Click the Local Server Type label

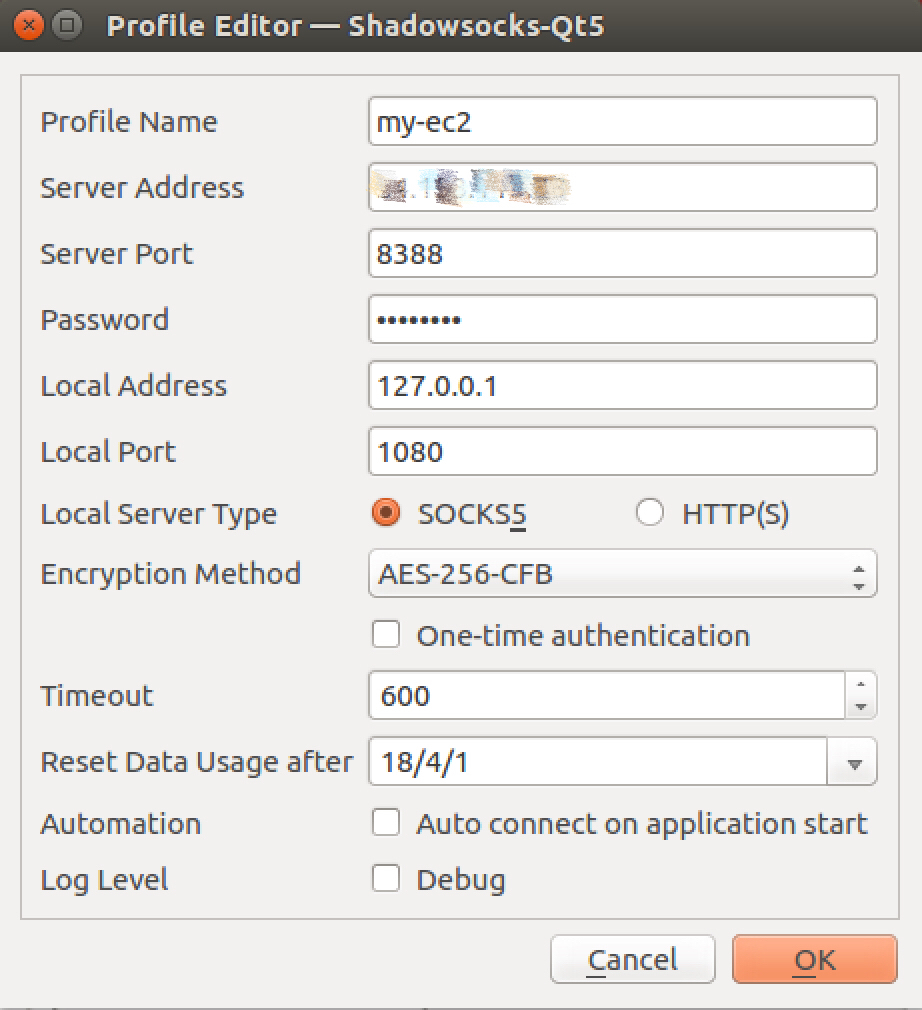(158, 514)
